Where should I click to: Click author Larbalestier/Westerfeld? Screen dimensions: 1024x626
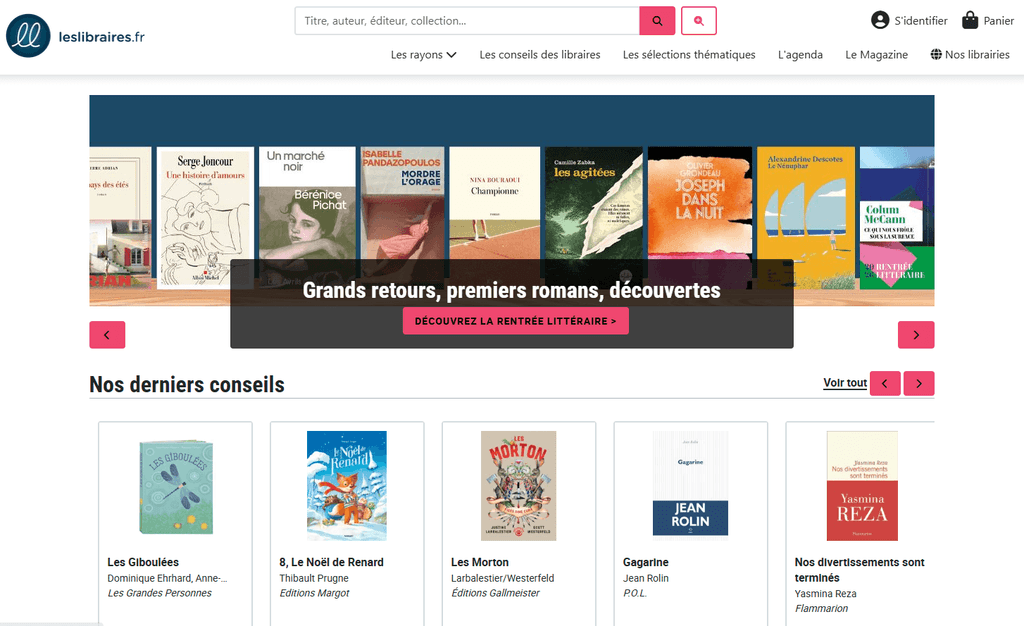pyautogui.click(x=502, y=578)
